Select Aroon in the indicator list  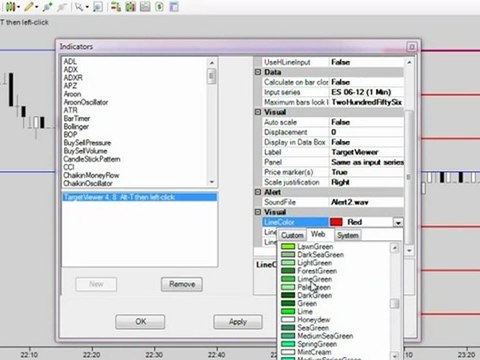[x=72, y=94]
